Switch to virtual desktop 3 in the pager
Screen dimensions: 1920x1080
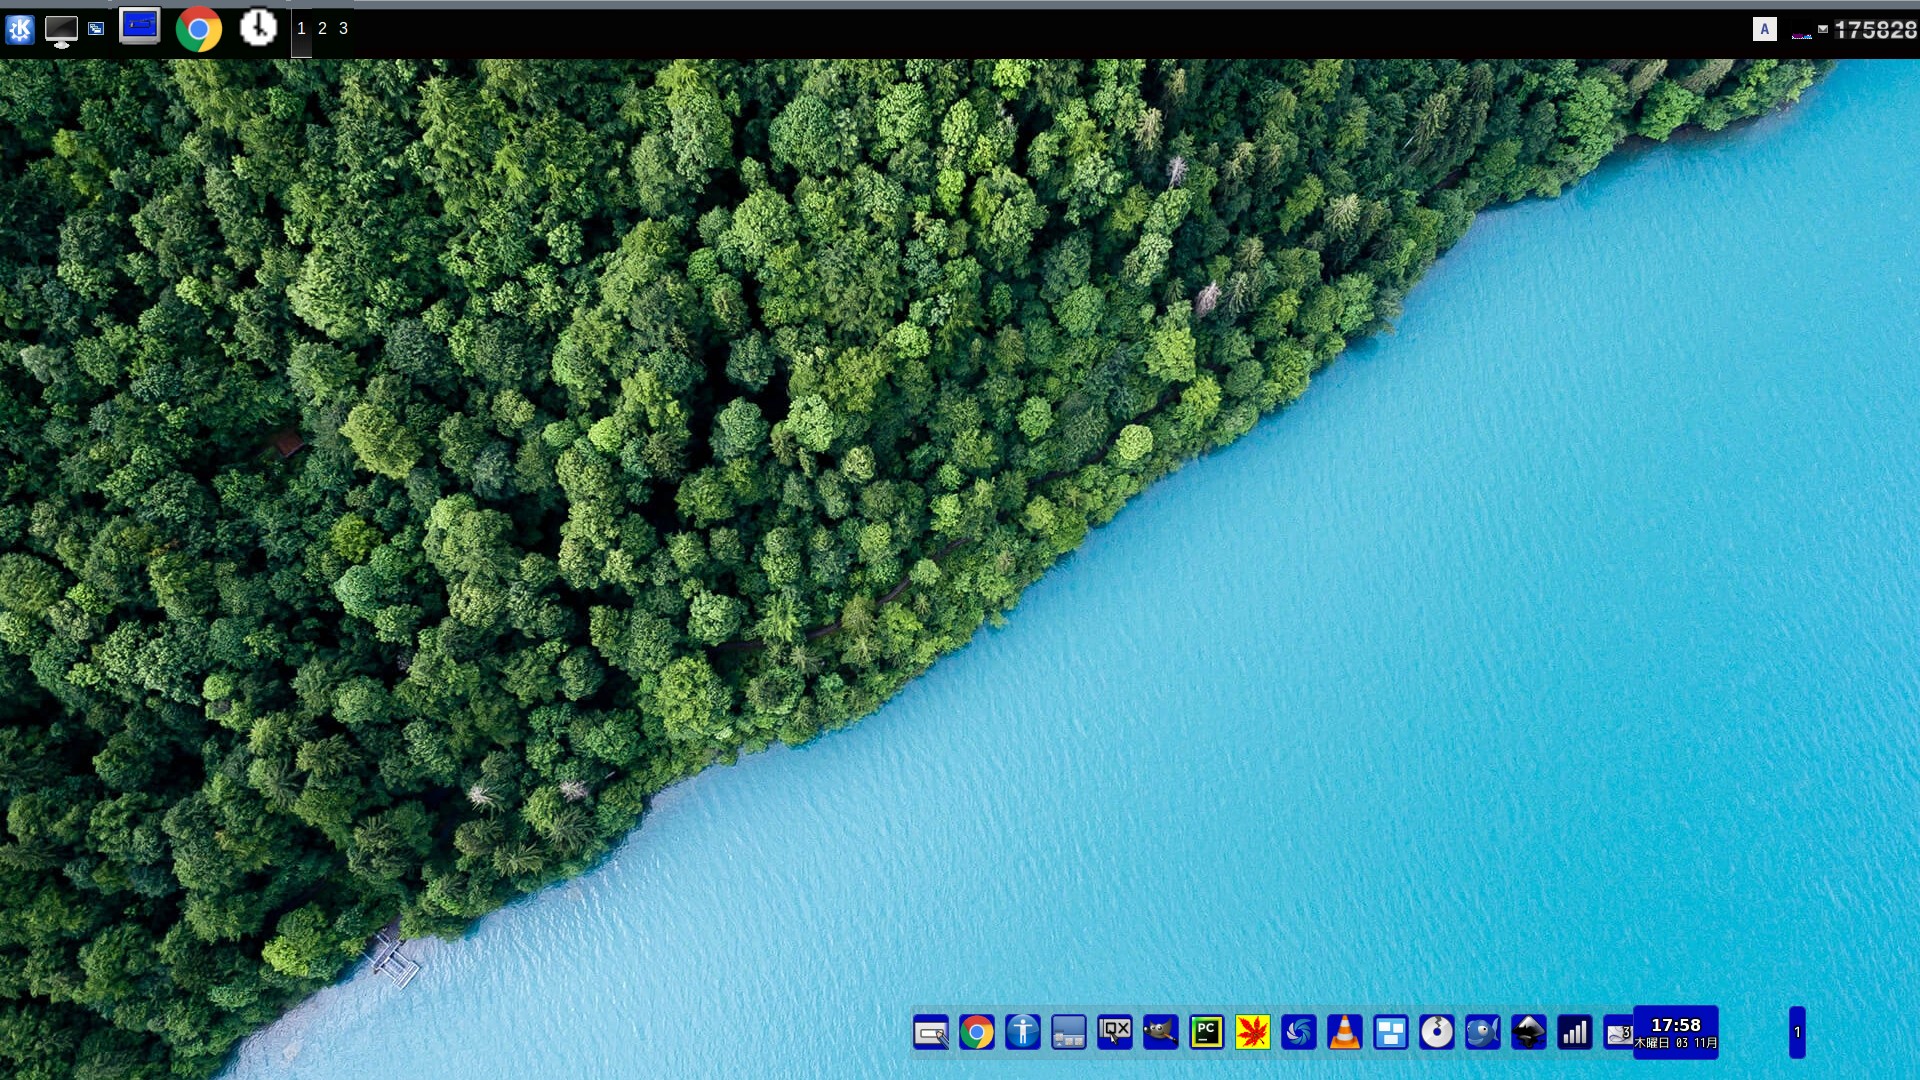point(342,29)
